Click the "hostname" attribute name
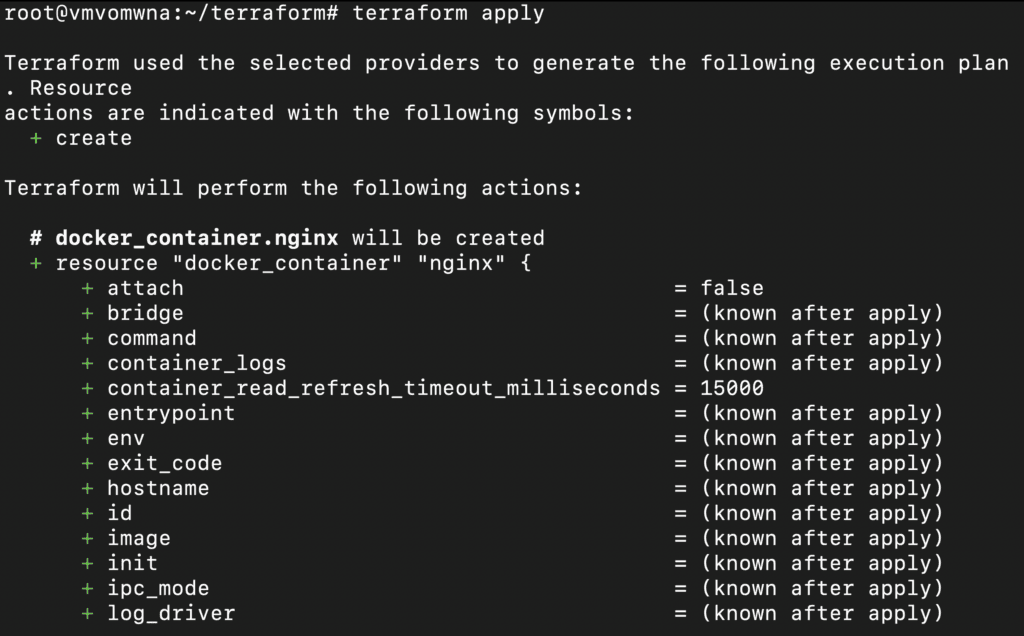 point(158,488)
